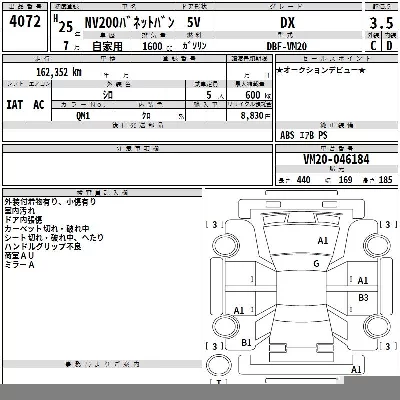The width and height of the screenshot is (400, 400).
Task: Click the lot number 4072
Action: pyautogui.click(x=25, y=22)
